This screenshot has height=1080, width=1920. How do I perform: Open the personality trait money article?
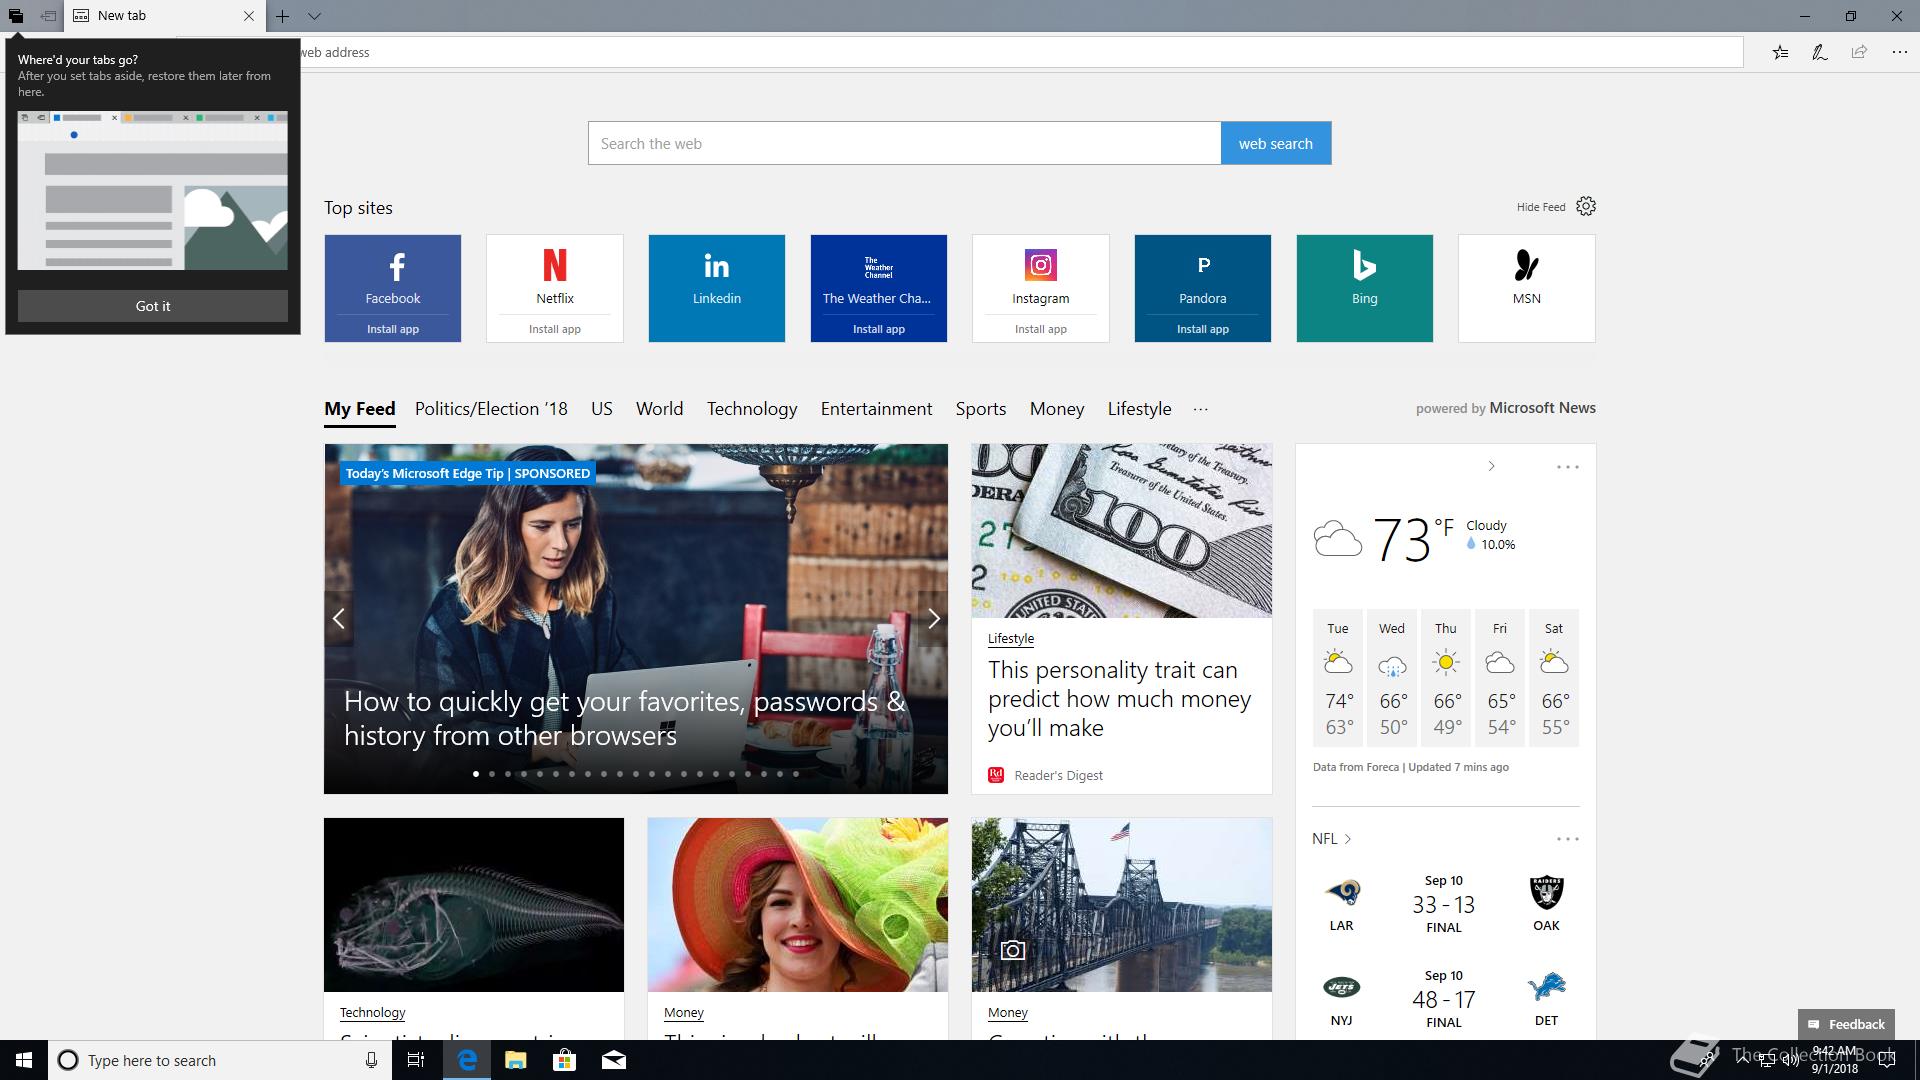(1119, 699)
